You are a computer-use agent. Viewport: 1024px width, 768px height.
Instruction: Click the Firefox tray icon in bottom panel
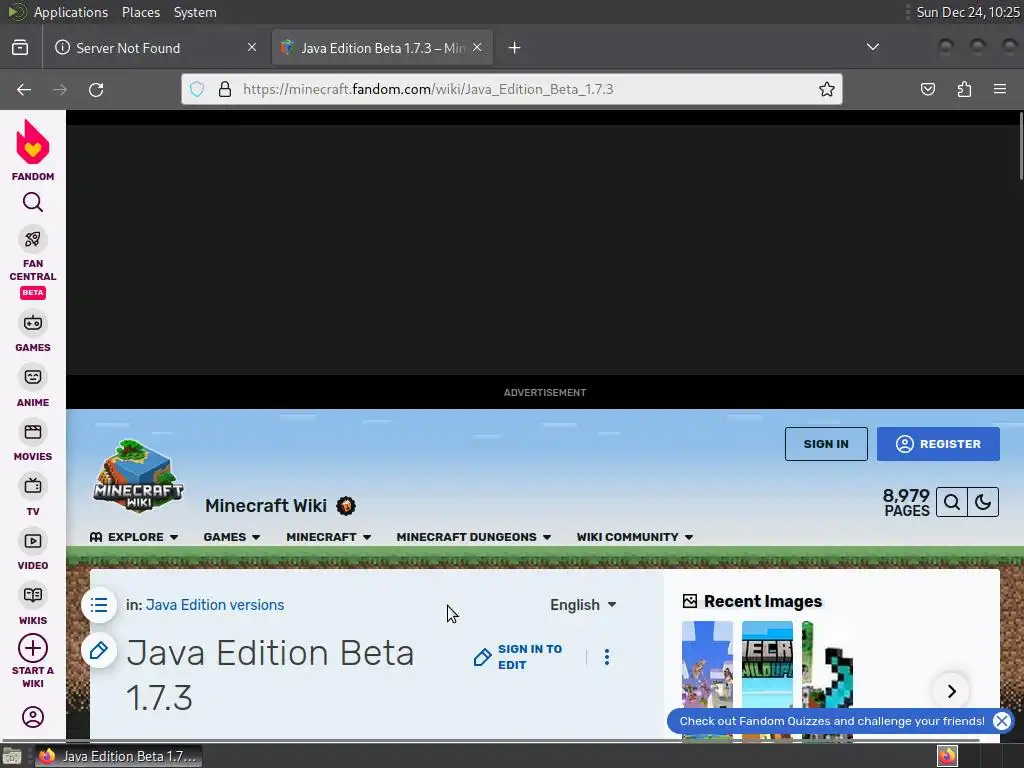pos(947,756)
